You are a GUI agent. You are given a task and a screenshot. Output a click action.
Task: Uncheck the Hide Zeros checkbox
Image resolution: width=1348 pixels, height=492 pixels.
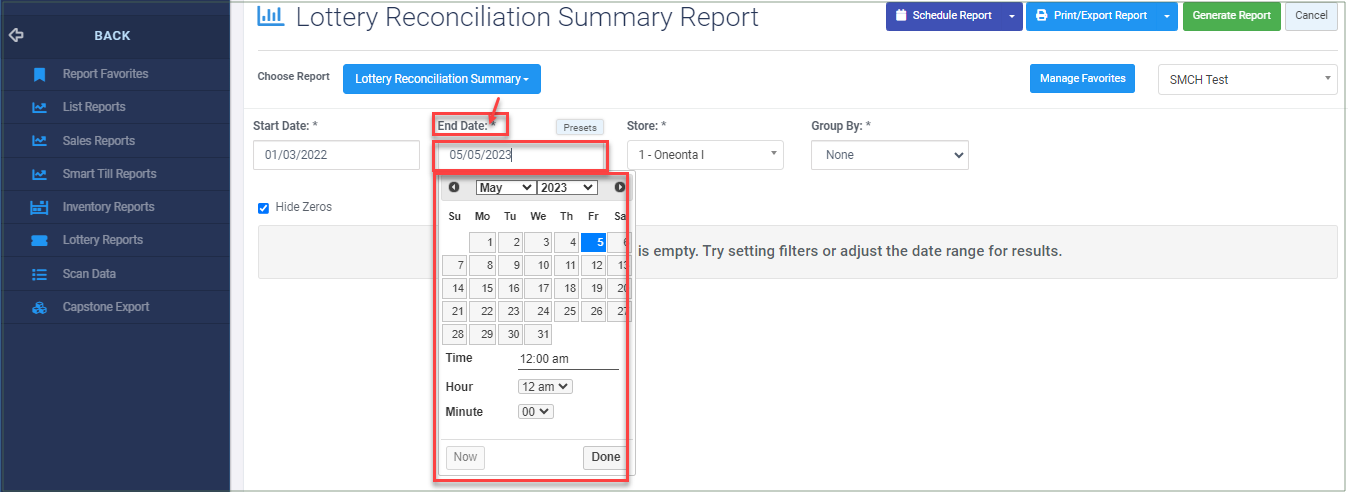point(264,208)
